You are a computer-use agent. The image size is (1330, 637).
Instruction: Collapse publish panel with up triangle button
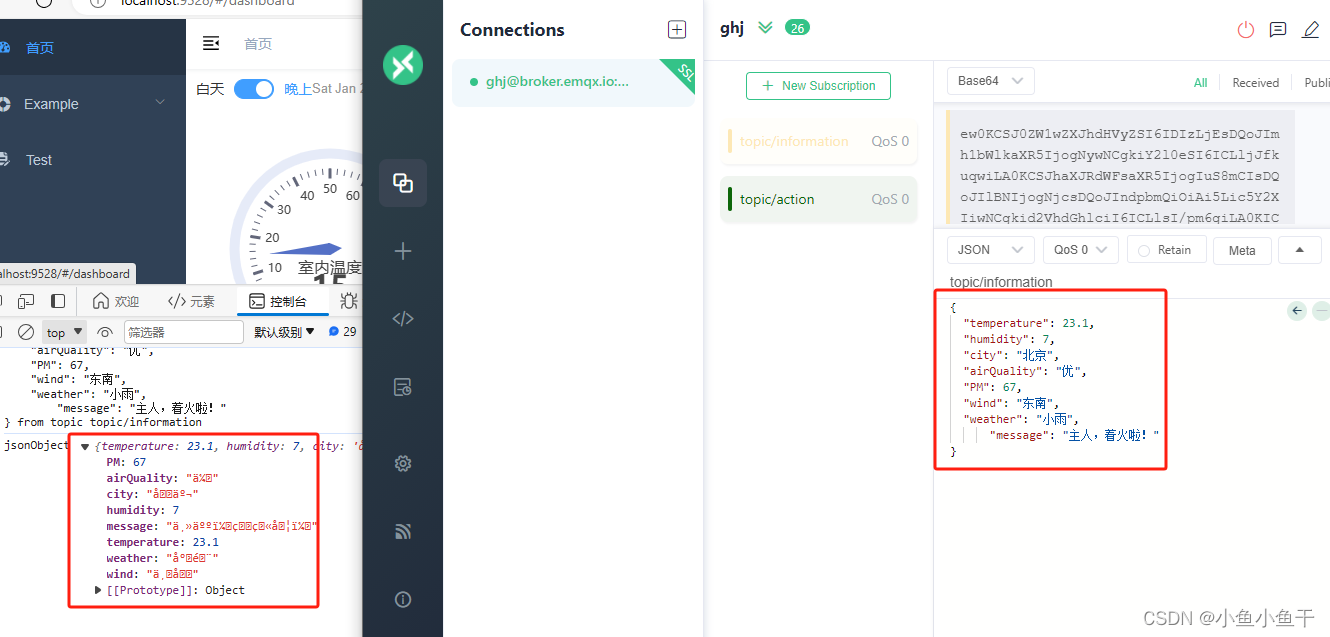(x=1300, y=250)
